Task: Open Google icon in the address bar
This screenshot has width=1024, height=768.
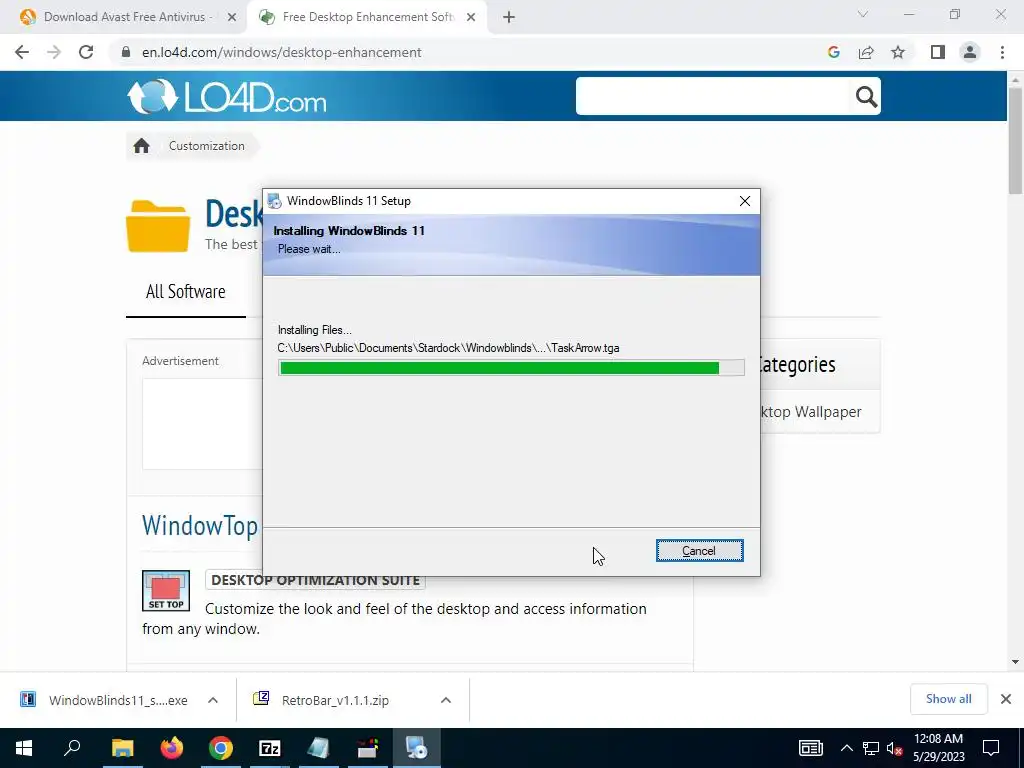Action: coord(833,52)
